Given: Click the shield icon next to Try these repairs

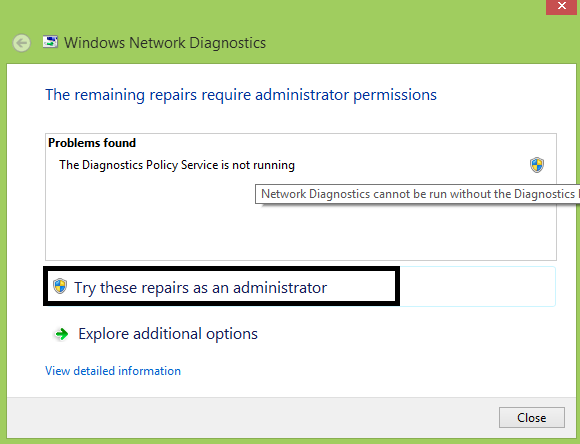Looking at the screenshot, I should pos(60,286).
